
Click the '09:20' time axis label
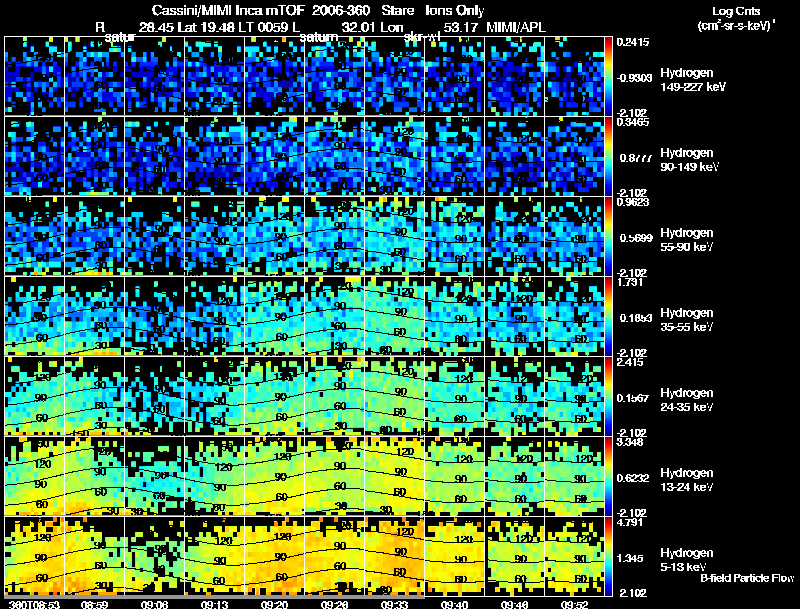pos(274,604)
